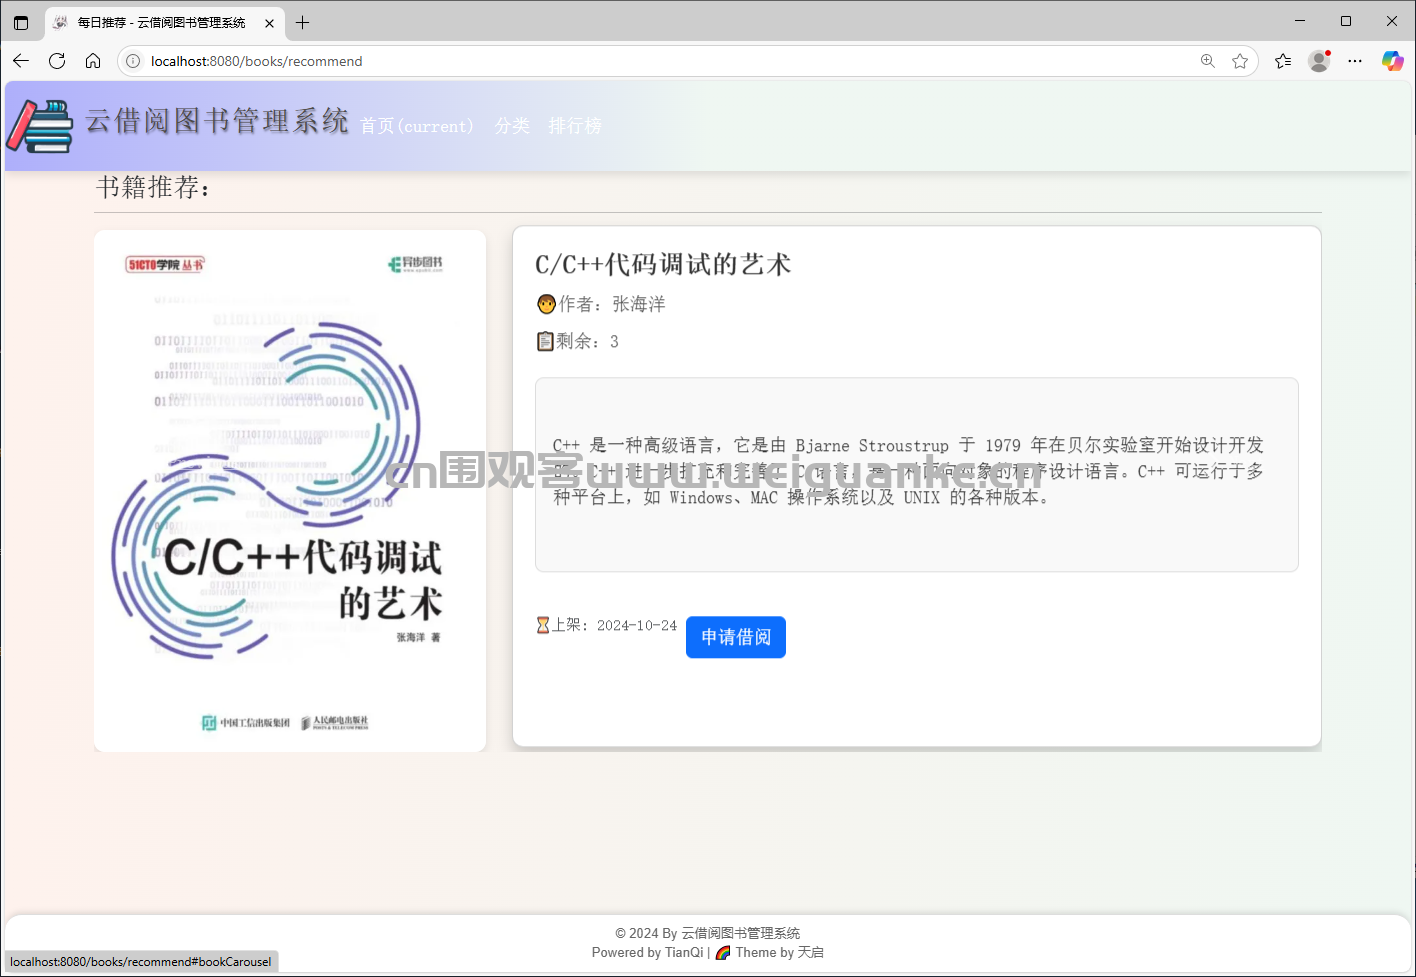
Task: Open the browser home page icon
Action: (x=93, y=61)
